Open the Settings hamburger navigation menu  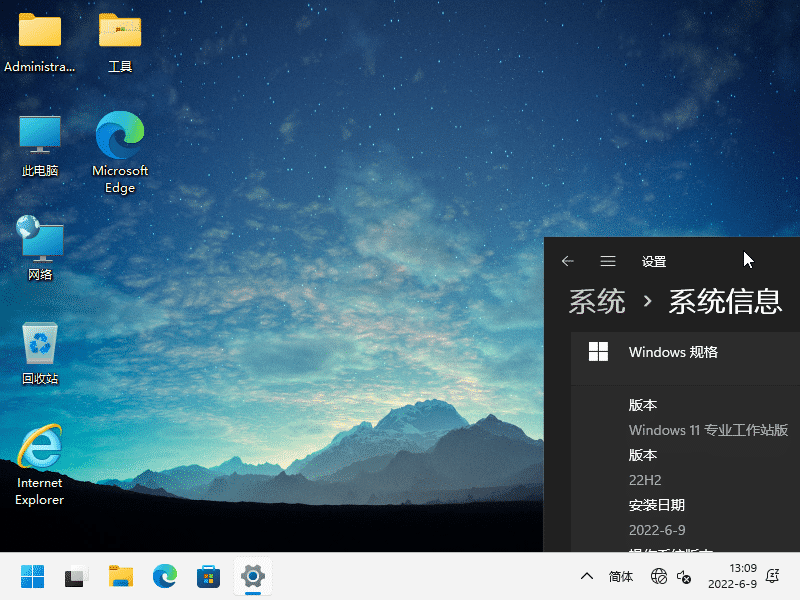pos(608,261)
